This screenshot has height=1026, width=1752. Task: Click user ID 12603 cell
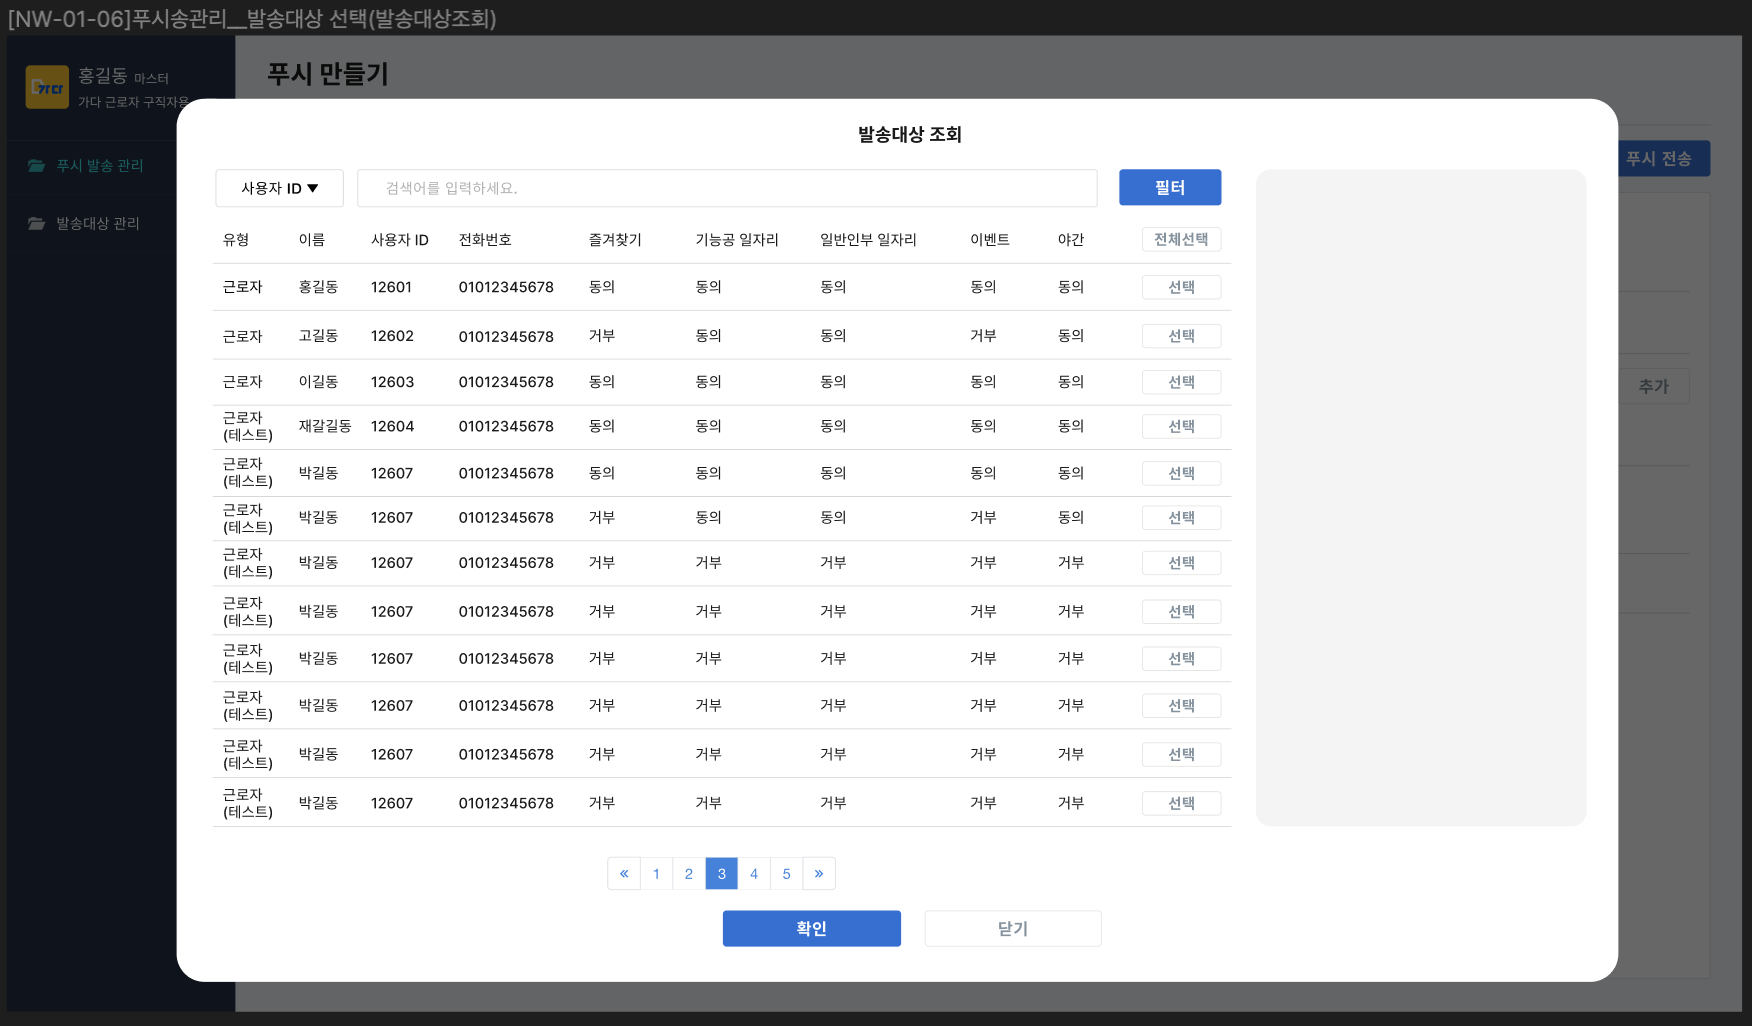coord(392,383)
